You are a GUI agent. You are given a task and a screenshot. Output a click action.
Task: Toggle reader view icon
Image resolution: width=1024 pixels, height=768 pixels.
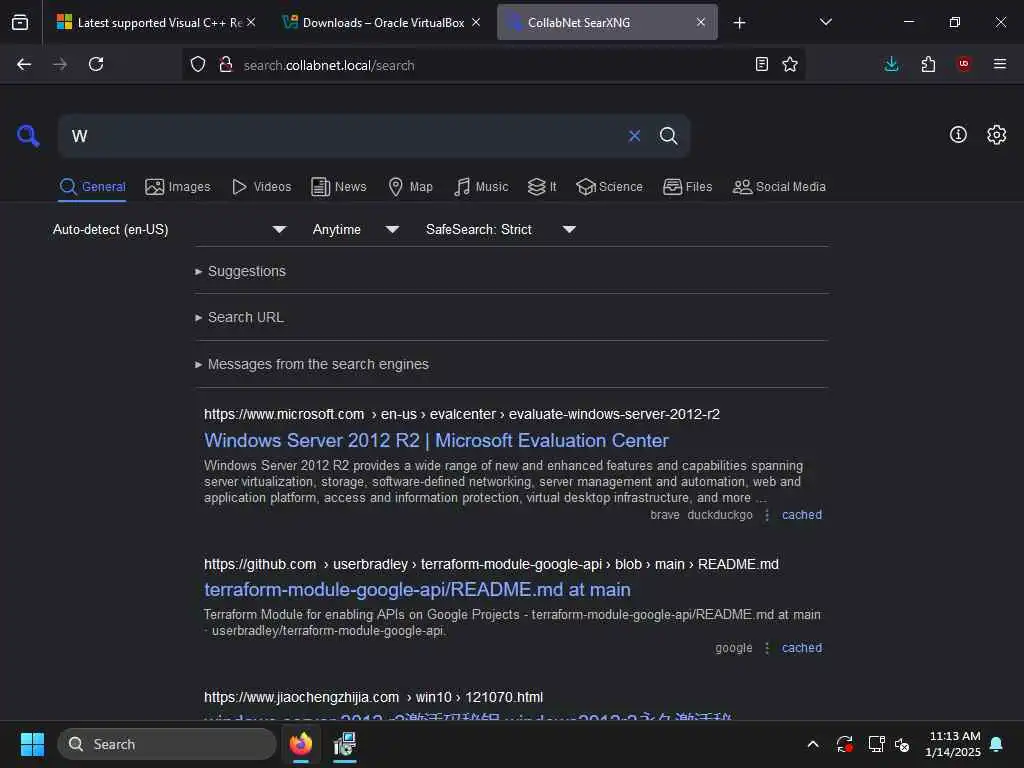coord(761,64)
